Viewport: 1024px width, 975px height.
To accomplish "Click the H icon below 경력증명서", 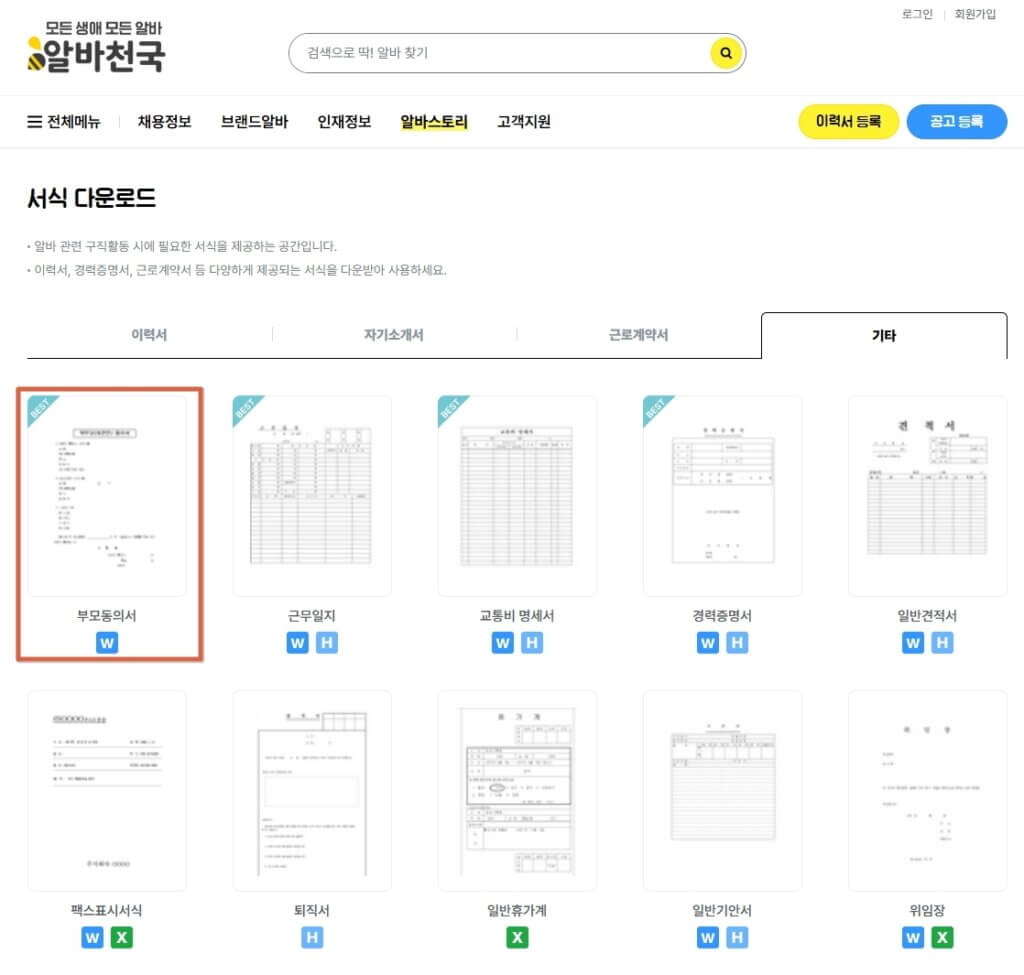I will tap(737, 643).
